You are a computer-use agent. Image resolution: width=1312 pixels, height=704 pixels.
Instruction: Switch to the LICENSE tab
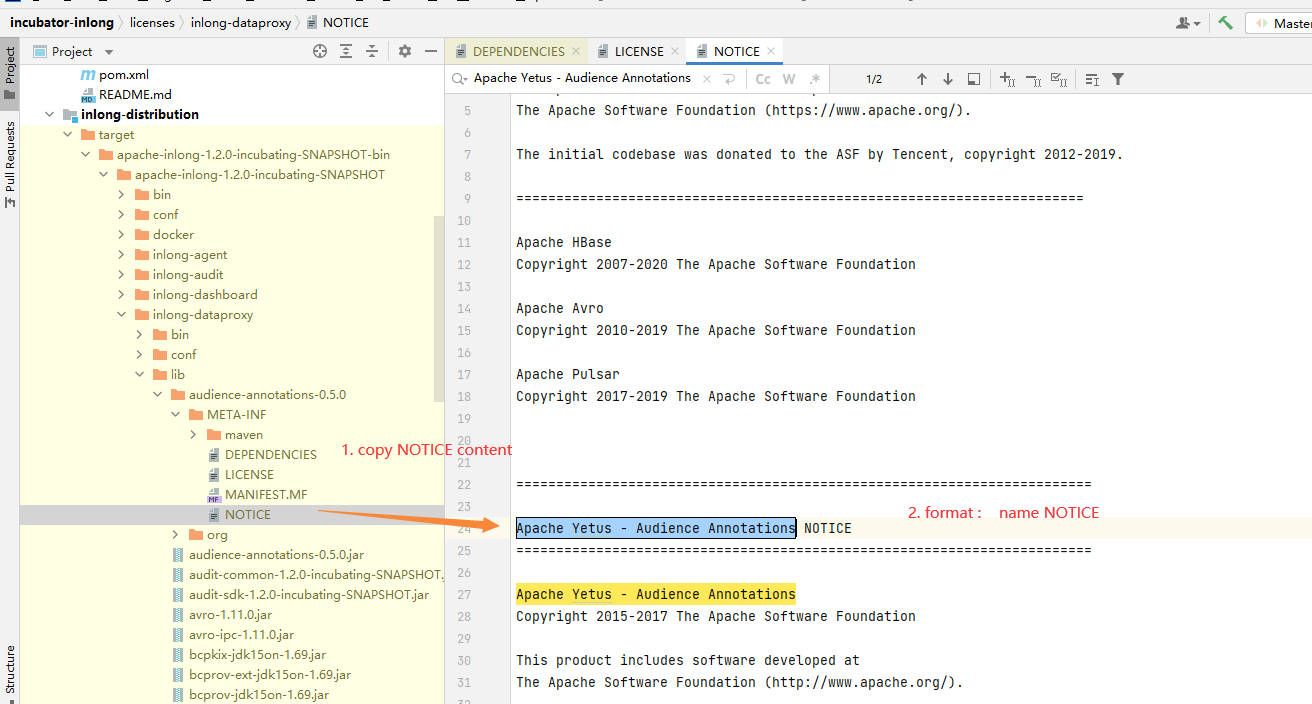click(638, 51)
